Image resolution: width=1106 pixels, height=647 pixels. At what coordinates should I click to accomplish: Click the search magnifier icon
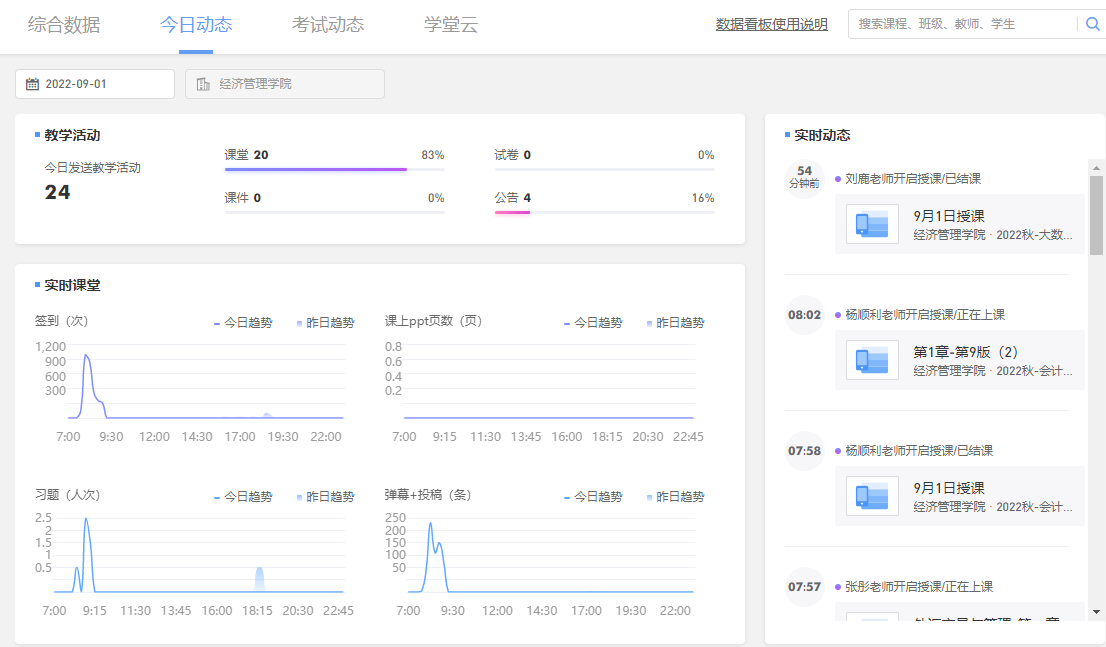1092,24
